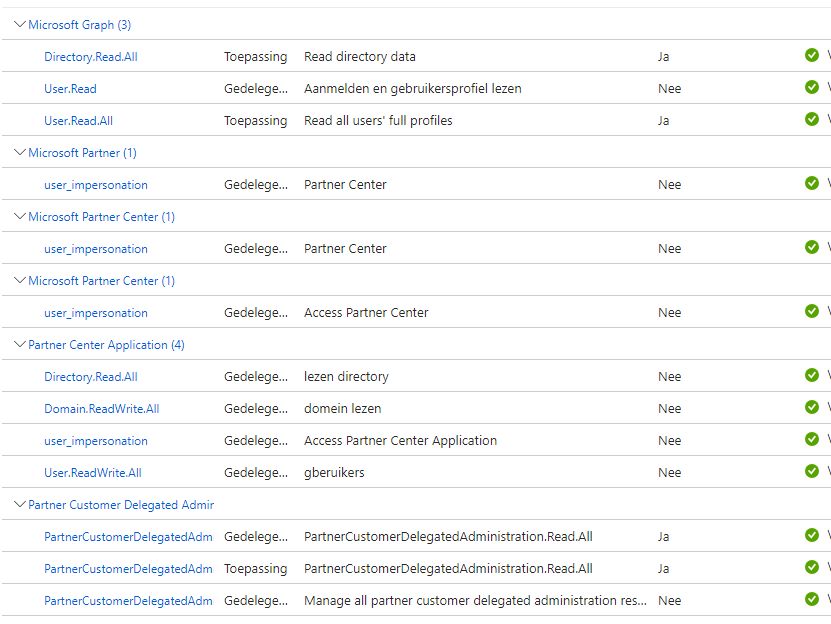Click green check in Access Partner Center Application row

click(811, 440)
